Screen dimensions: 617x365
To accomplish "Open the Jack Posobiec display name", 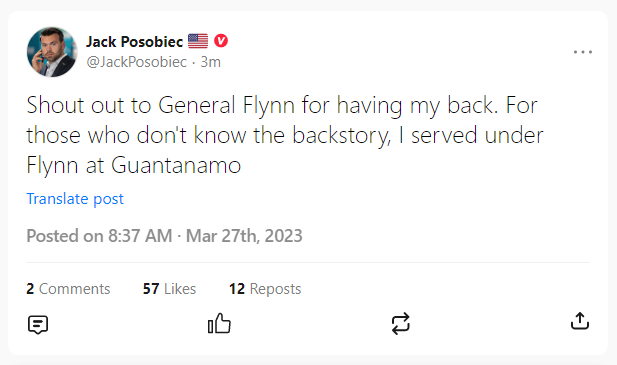I will click(135, 41).
